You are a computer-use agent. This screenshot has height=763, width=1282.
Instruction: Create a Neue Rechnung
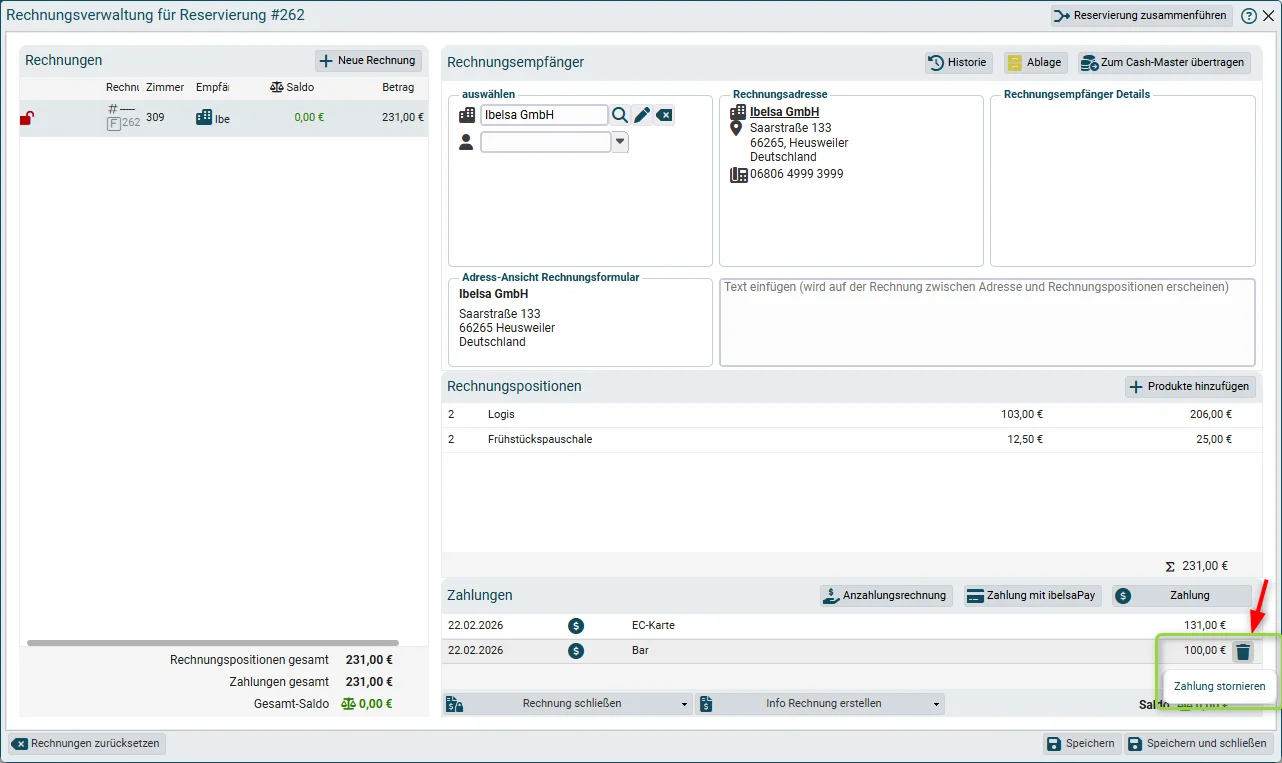pyautogui.click(x=368, y=61)
